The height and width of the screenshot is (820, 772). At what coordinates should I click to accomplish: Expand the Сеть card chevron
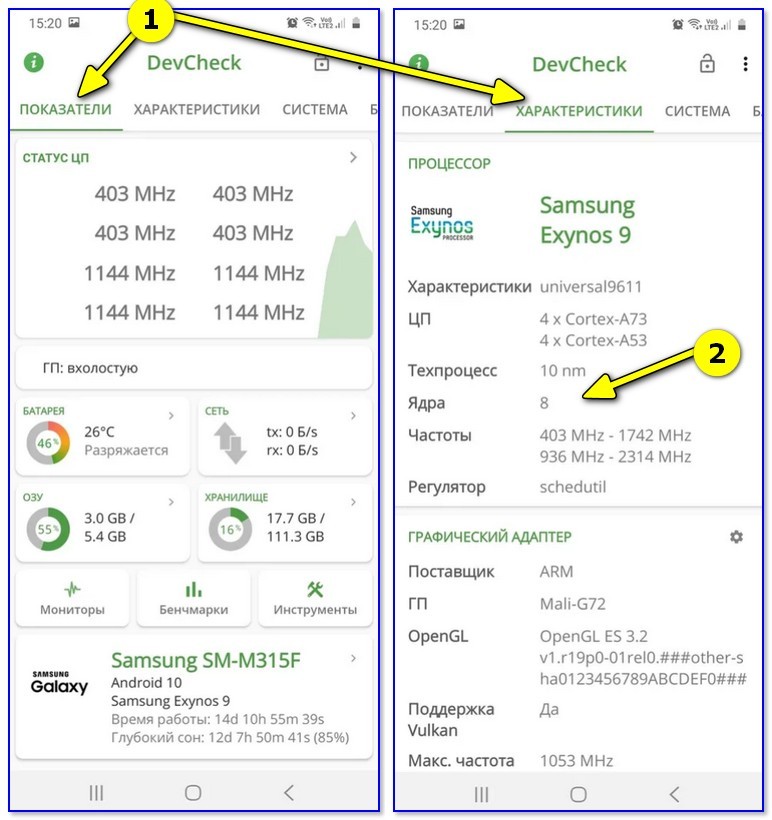[354, 416]
